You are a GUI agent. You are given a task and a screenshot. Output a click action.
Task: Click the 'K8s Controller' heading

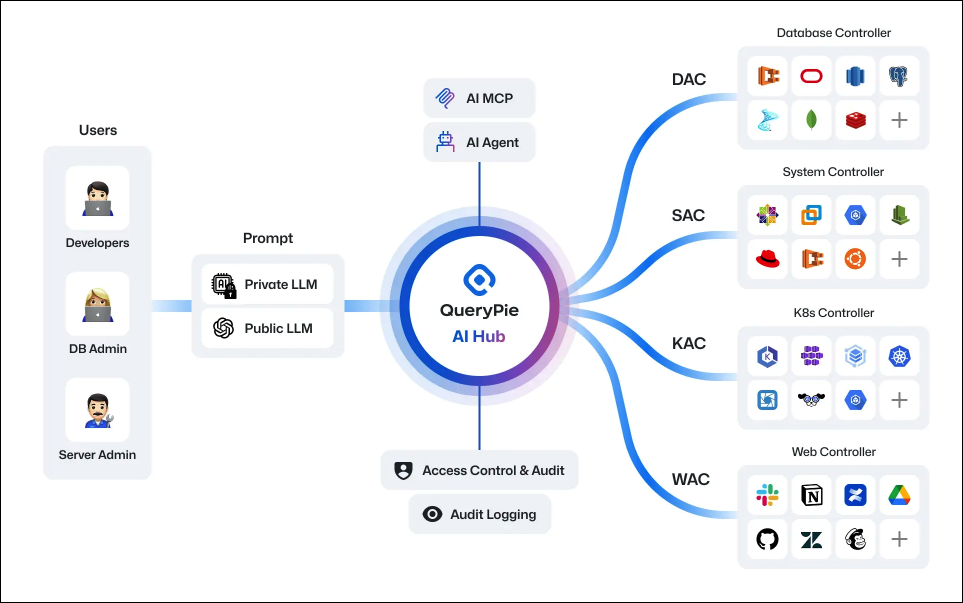pos(833,313)
